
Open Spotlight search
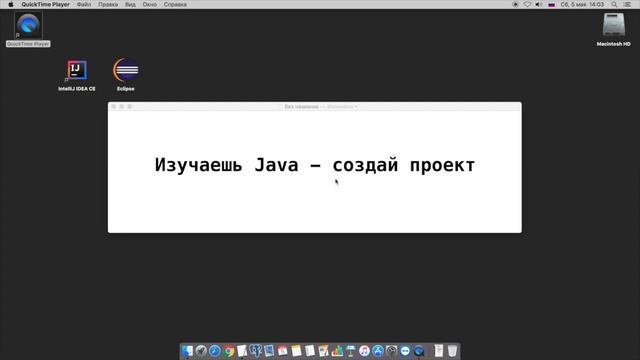point(614,4)
